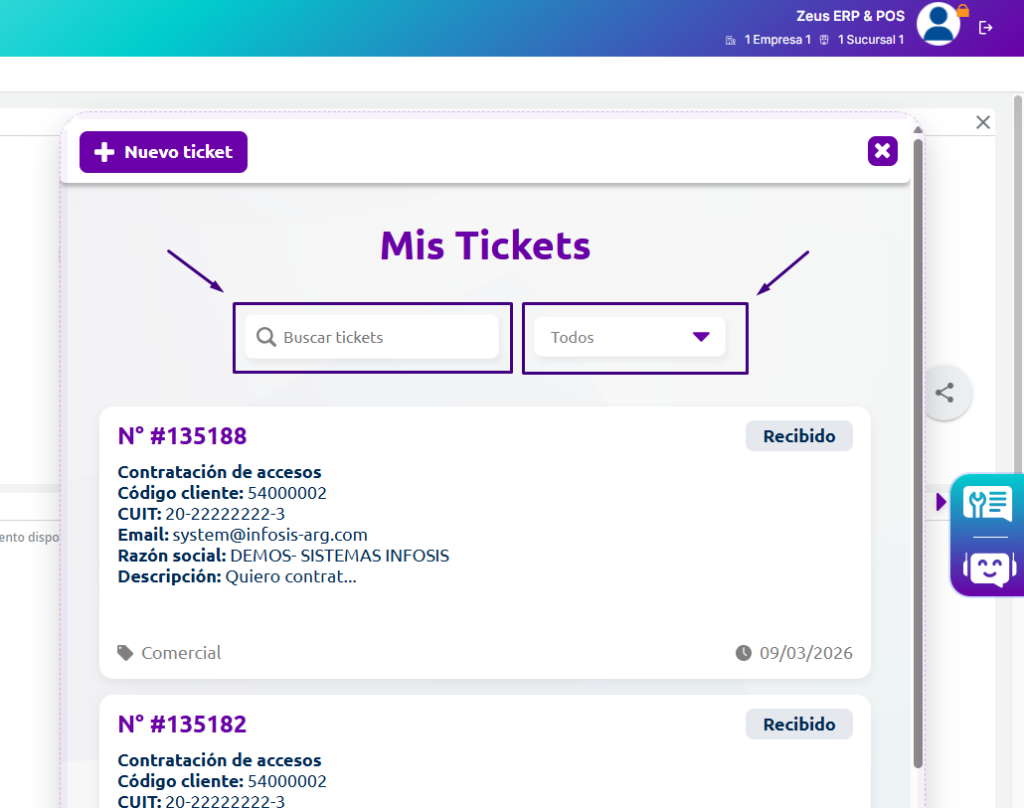Click the share icon button
This screenshot has height=808, width=1024.
[x=944, y=393]
